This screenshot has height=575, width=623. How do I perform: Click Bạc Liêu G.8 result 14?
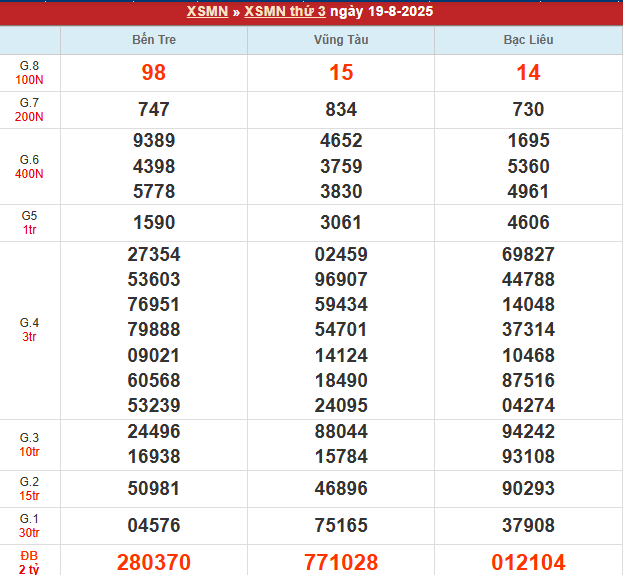[x=528, y=72]
